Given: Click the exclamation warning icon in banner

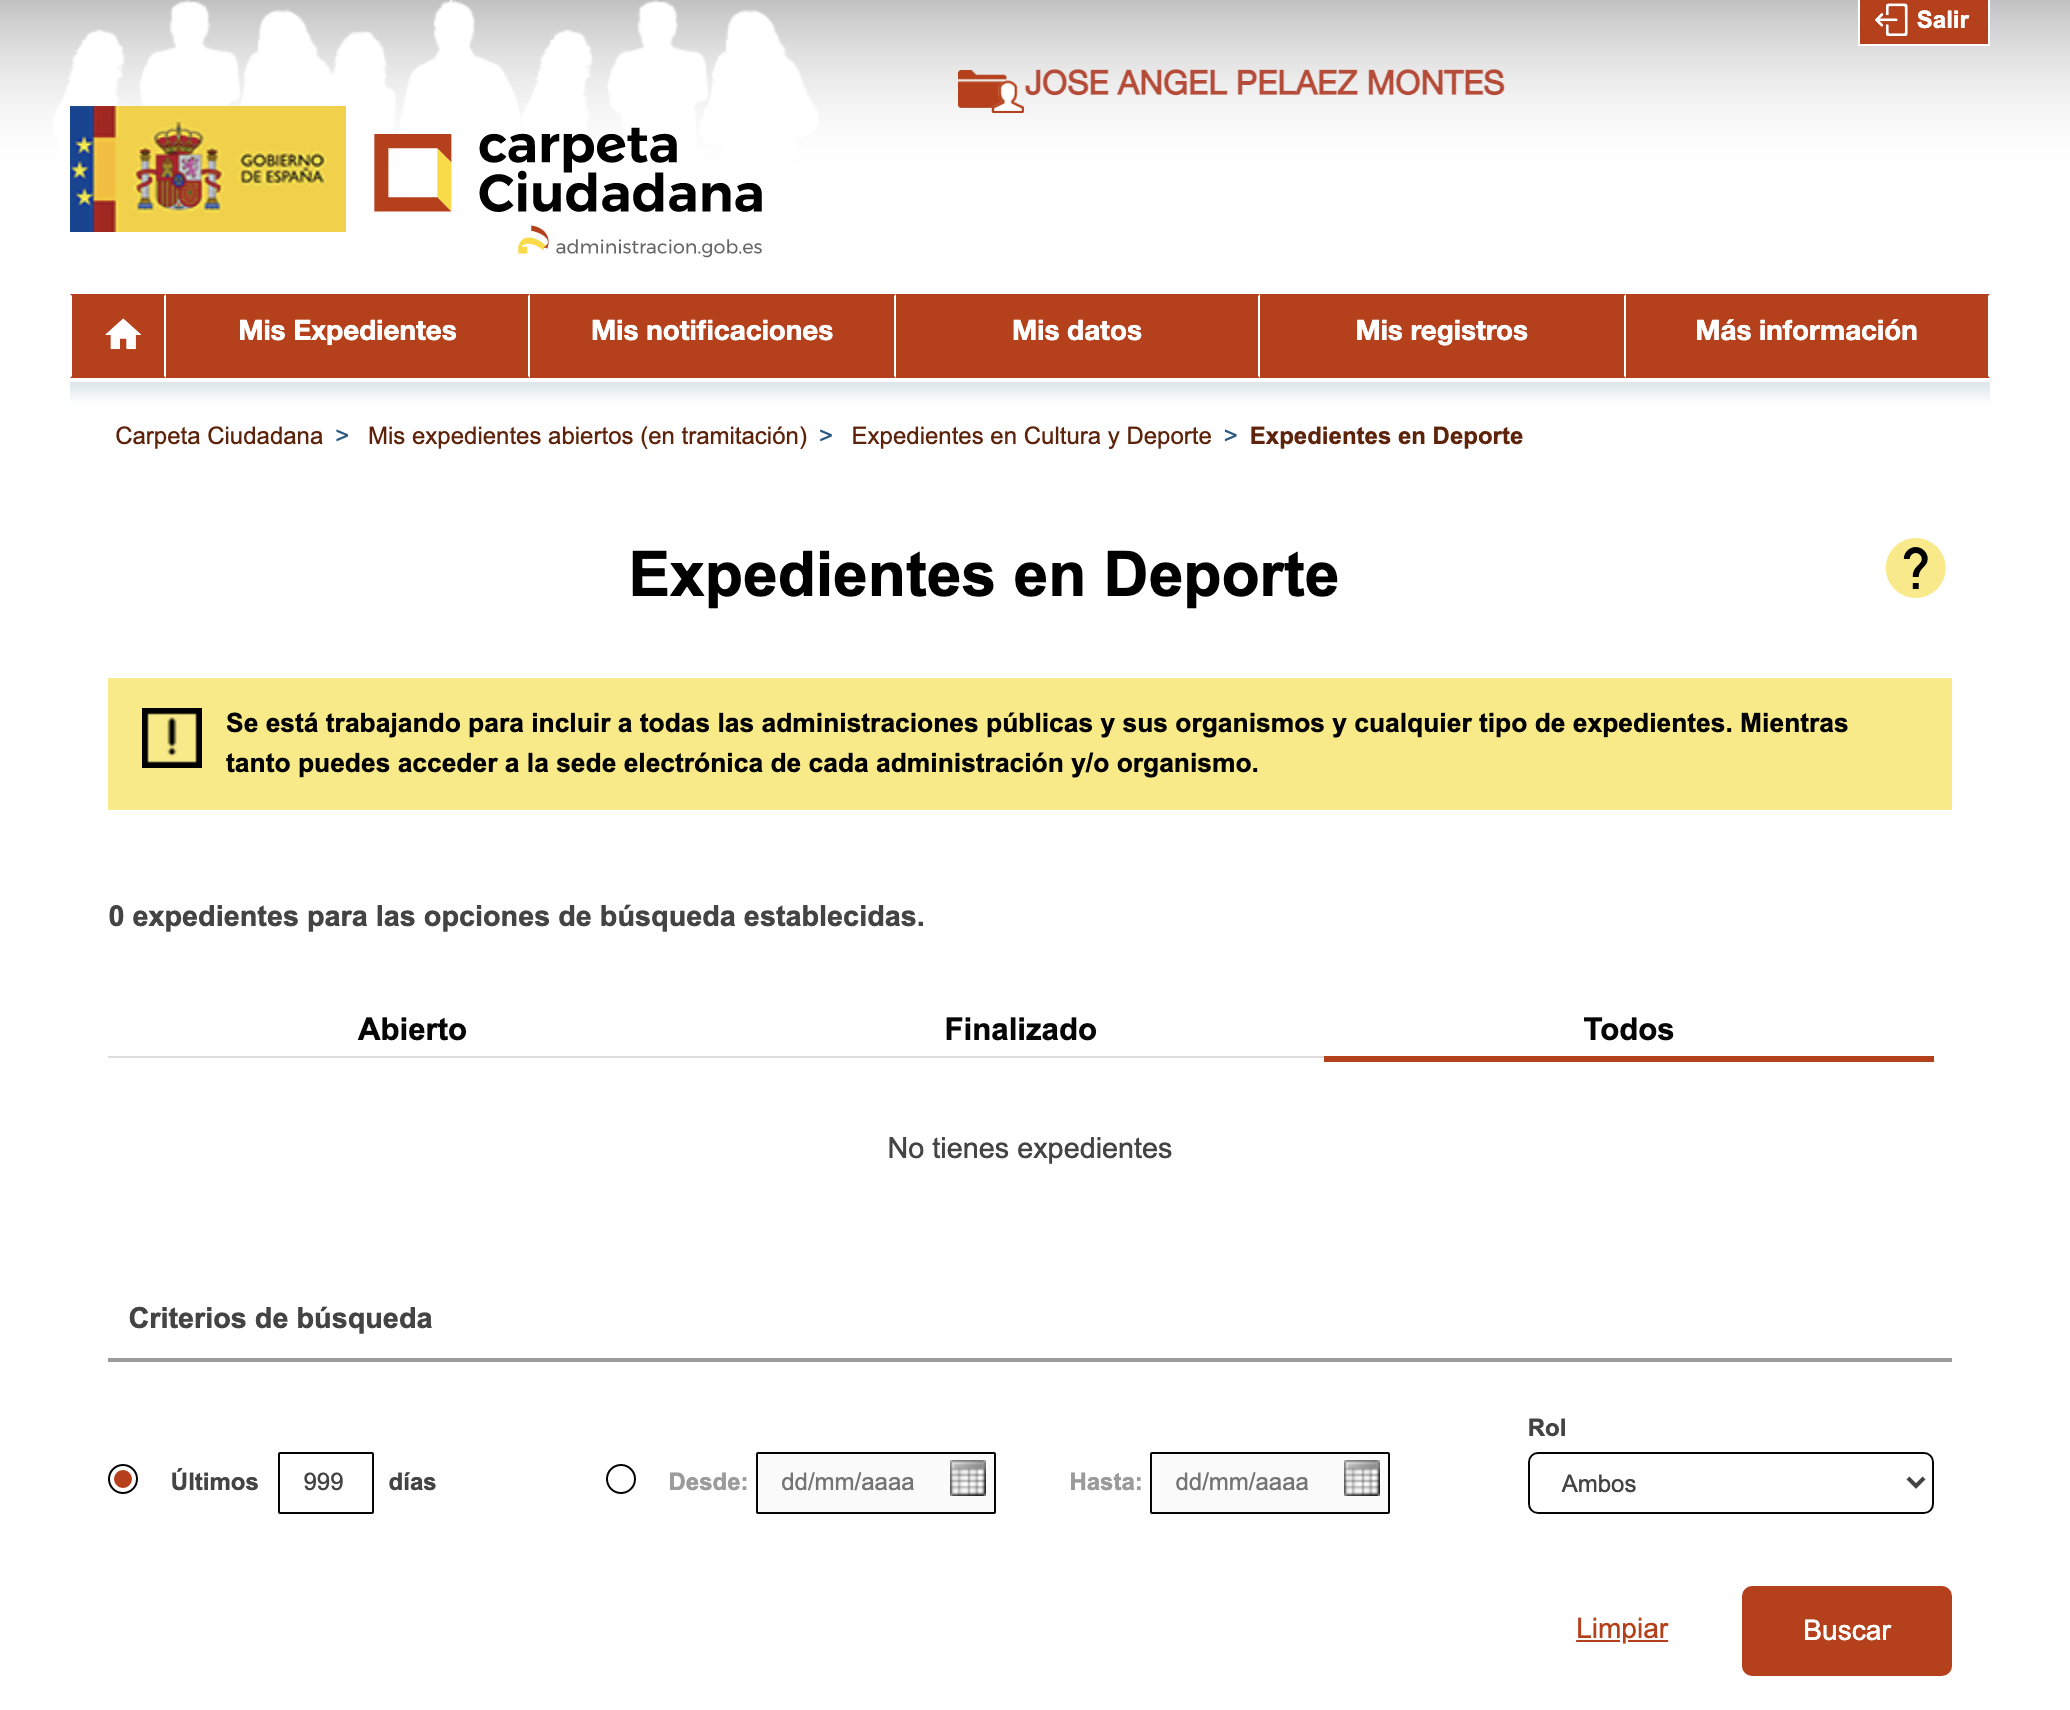Looking at the screenshot, I should pos(172,738).
